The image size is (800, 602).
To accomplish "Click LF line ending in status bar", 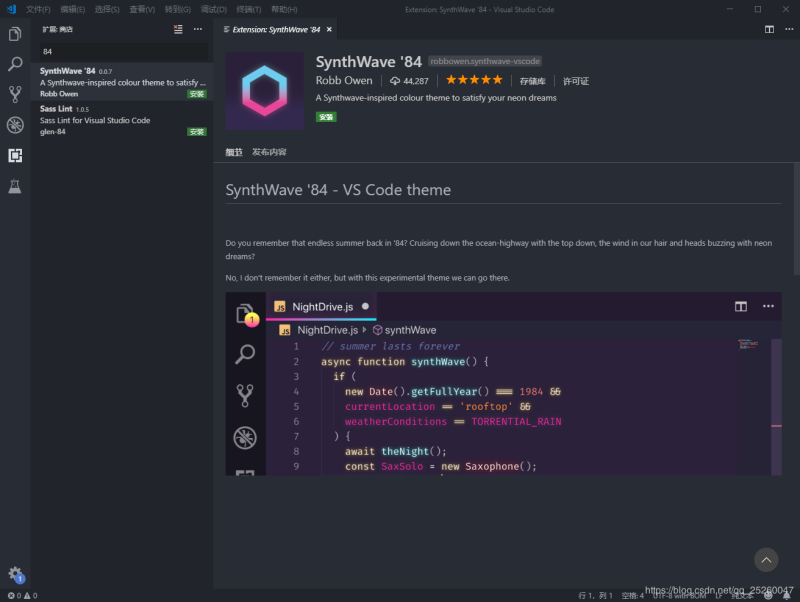I will [719, 595].
